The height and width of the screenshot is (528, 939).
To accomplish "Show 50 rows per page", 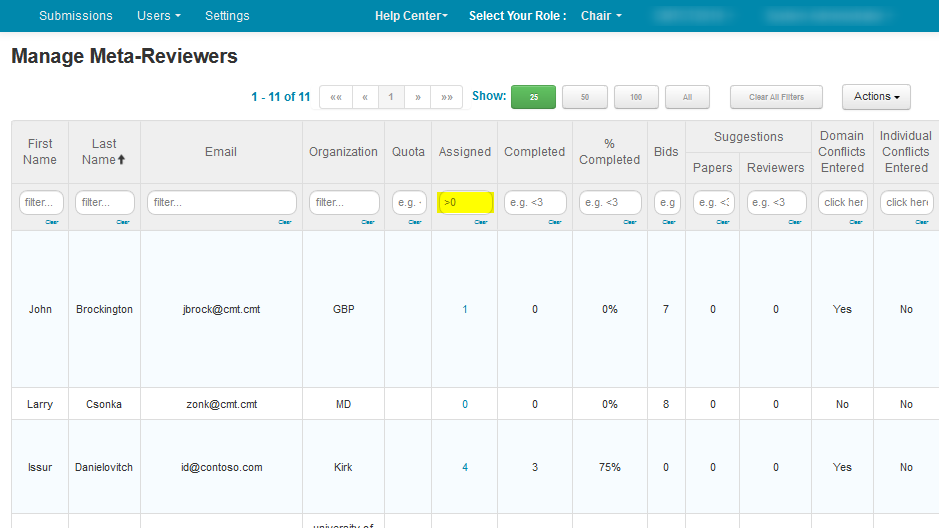I will pyautogui.click(x=585, y=97).
